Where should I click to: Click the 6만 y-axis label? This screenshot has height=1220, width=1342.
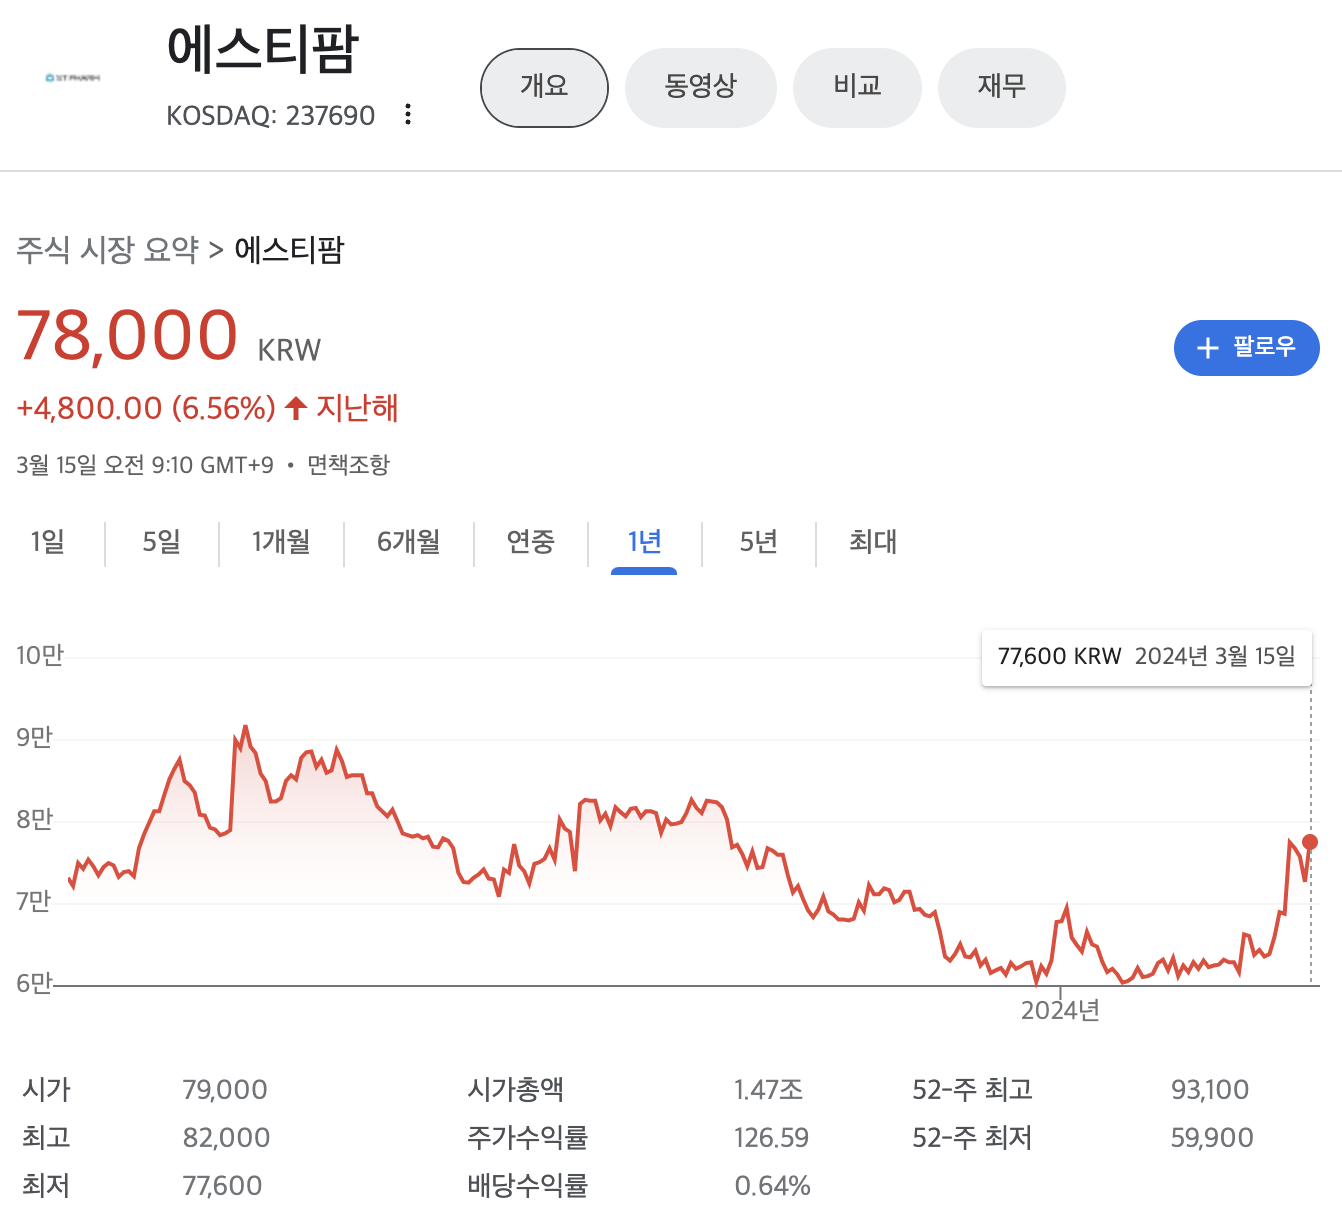pyautogui.click(x=34, y=983)
